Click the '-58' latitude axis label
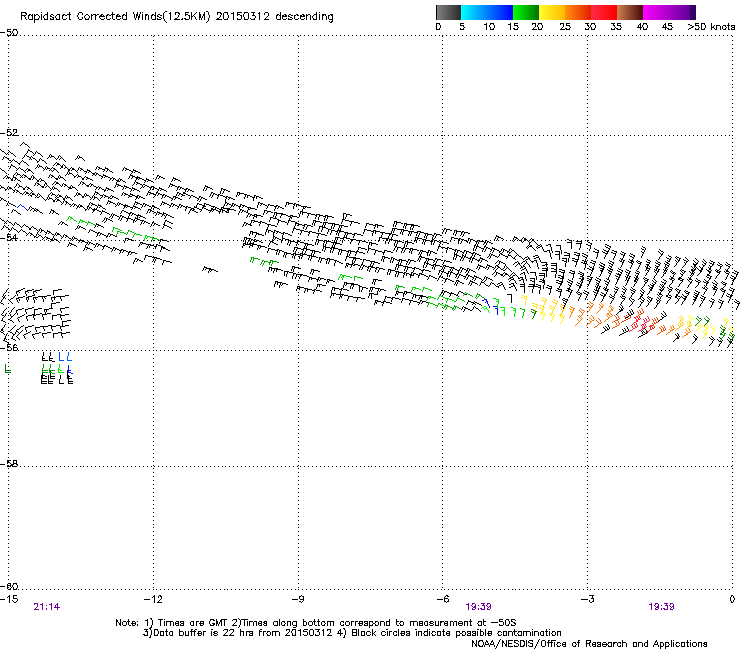Viewport: 740px width, 650px height. (x=9, y=464)
